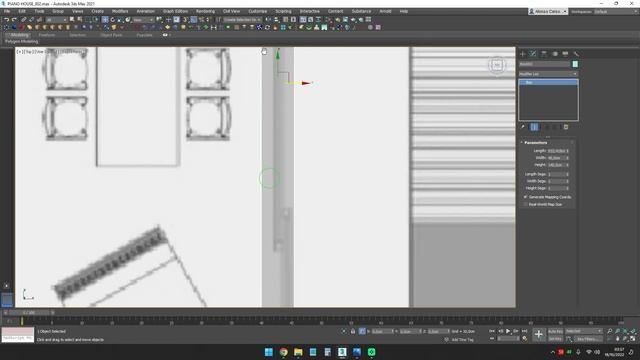Viewport: 640px width, 360px height.
Task: Open the Selected key filter dropdown
Action: pyautogui.click(x=584, y=331)
